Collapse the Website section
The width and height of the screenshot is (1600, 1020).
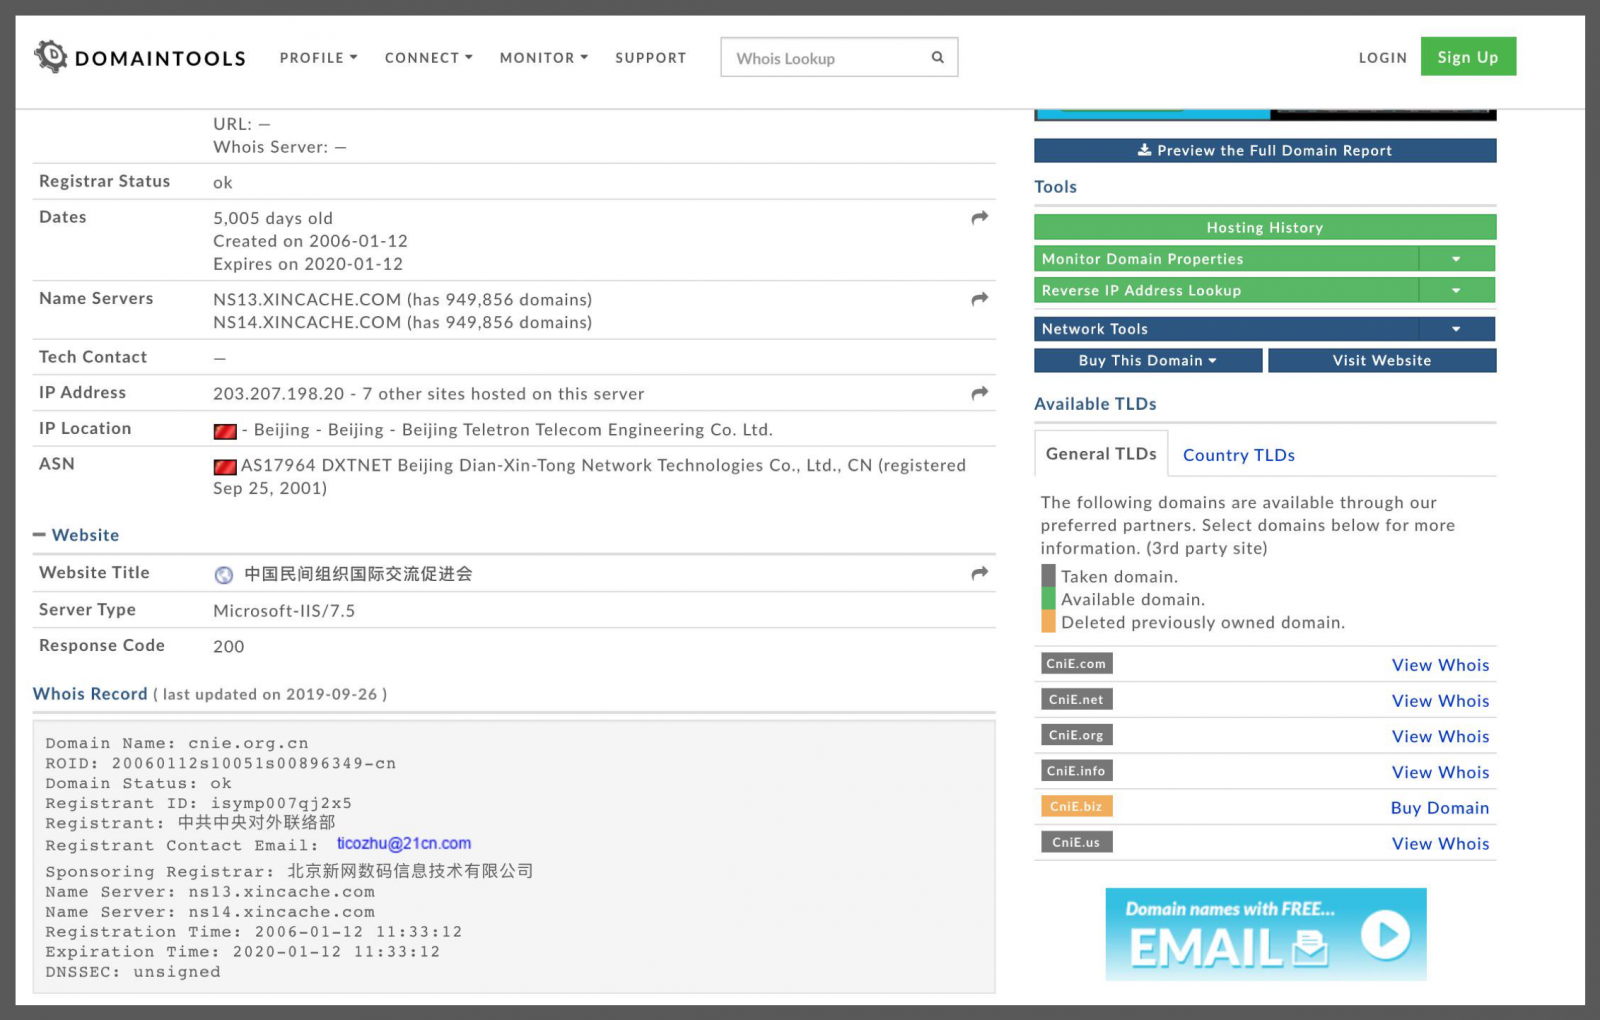(x=39, y=534)
